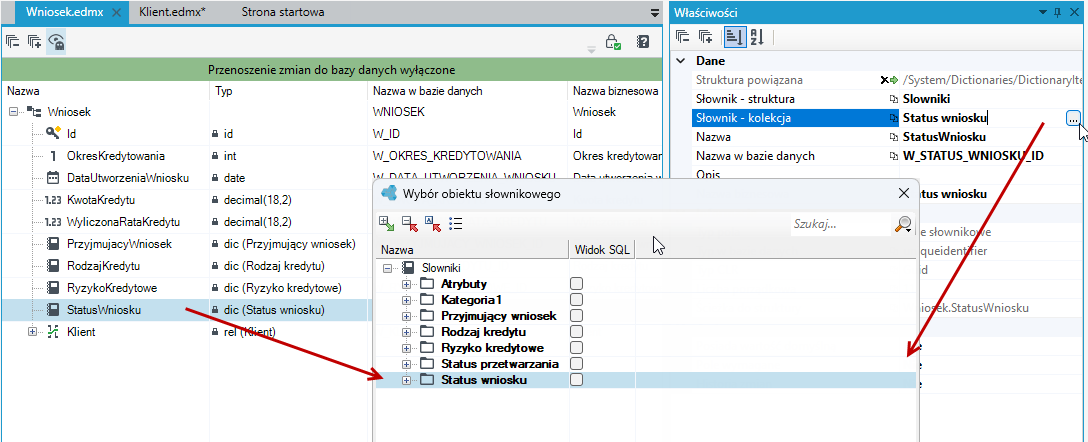Click the W_STATUS_WNIOSKU_ID value

click(973, 156)
